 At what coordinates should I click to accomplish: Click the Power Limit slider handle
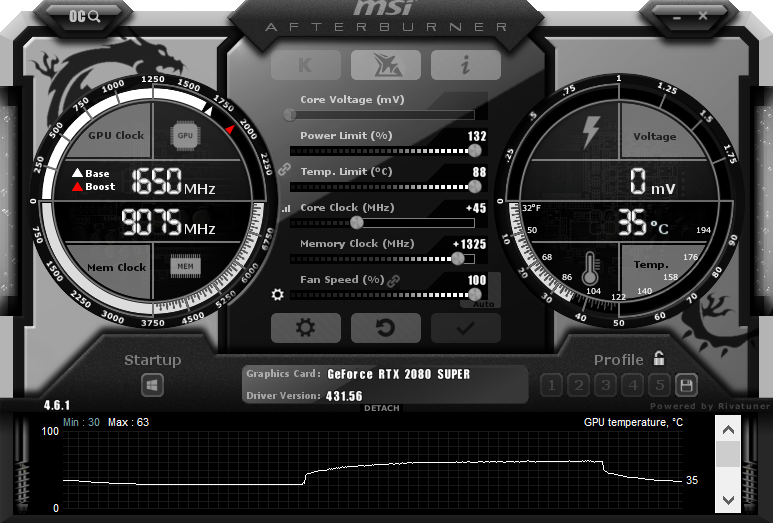pyautogui.click(x=475, y=151)
